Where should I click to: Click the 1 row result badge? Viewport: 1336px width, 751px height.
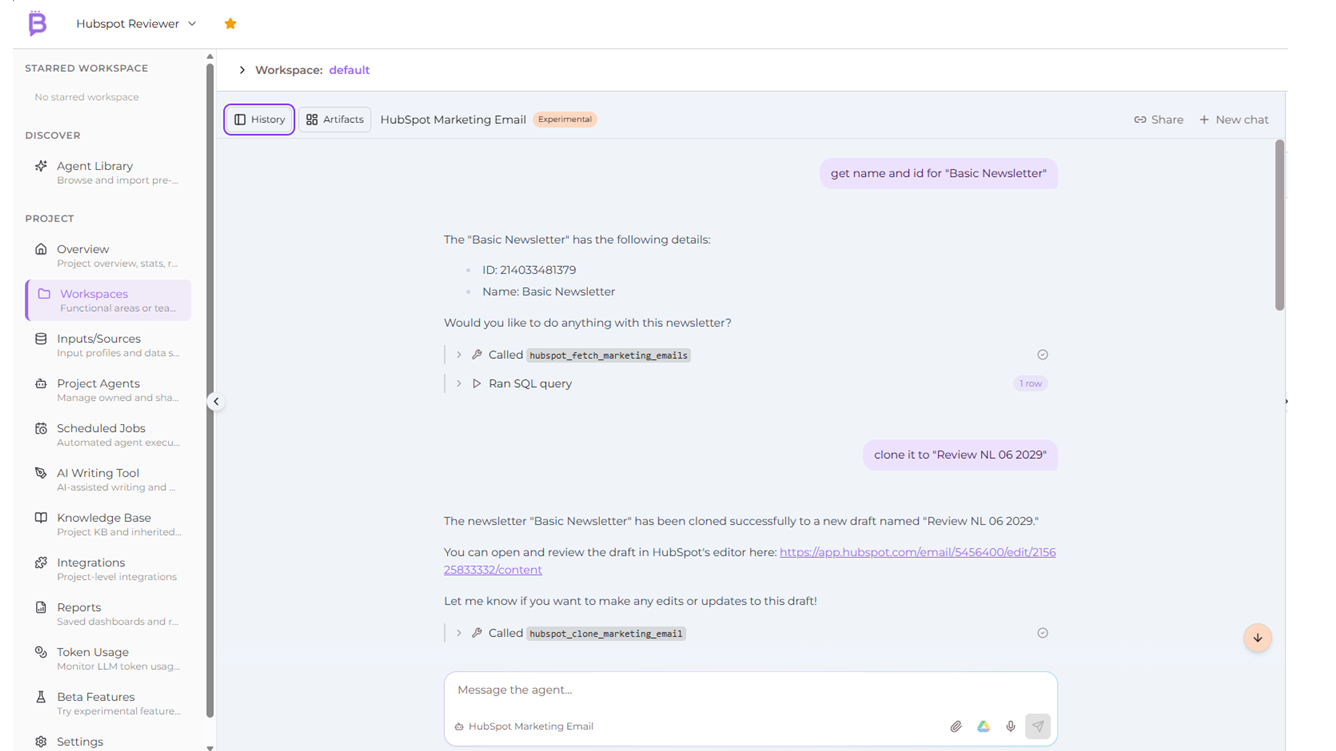pos(1030,383)
